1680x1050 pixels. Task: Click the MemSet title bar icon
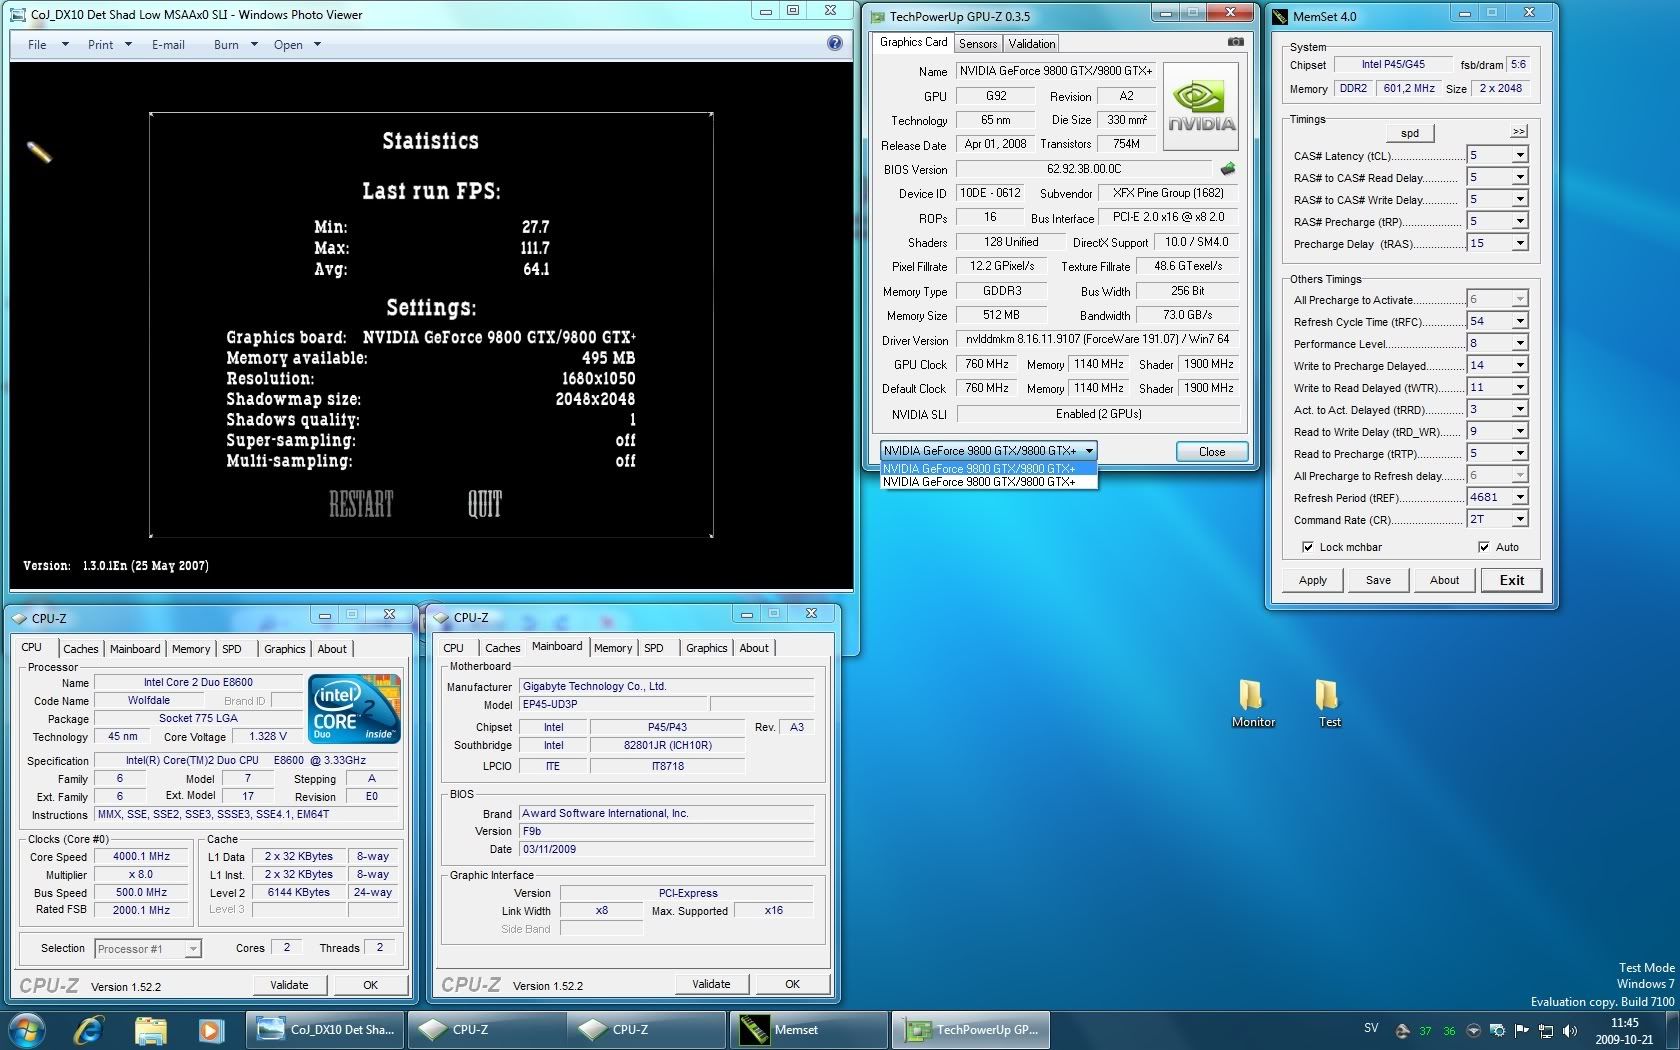(1280, 16)
